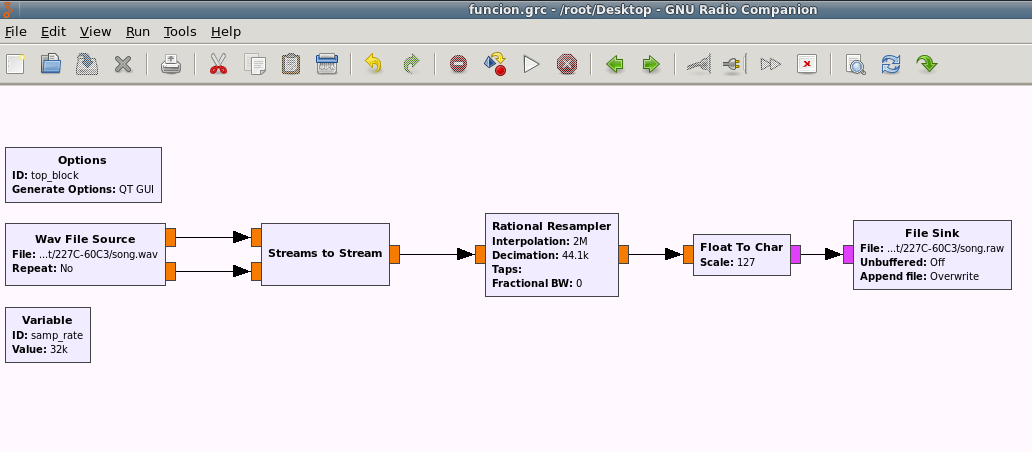Open a flow graph file

(x=51, y=64)
